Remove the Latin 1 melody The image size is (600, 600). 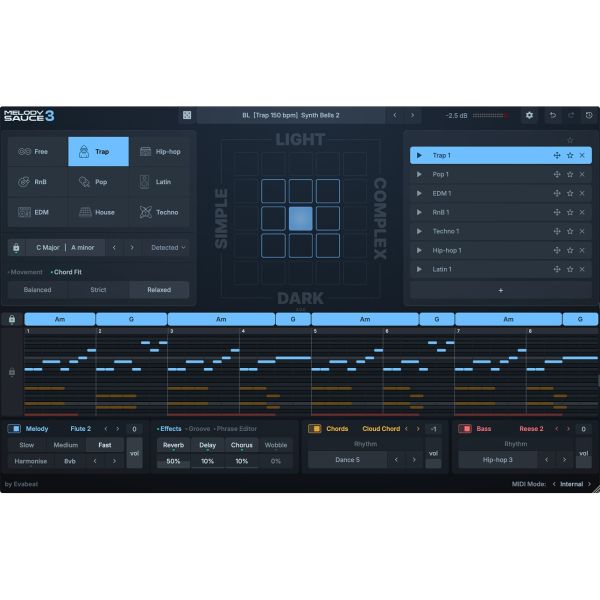(582, 269)
